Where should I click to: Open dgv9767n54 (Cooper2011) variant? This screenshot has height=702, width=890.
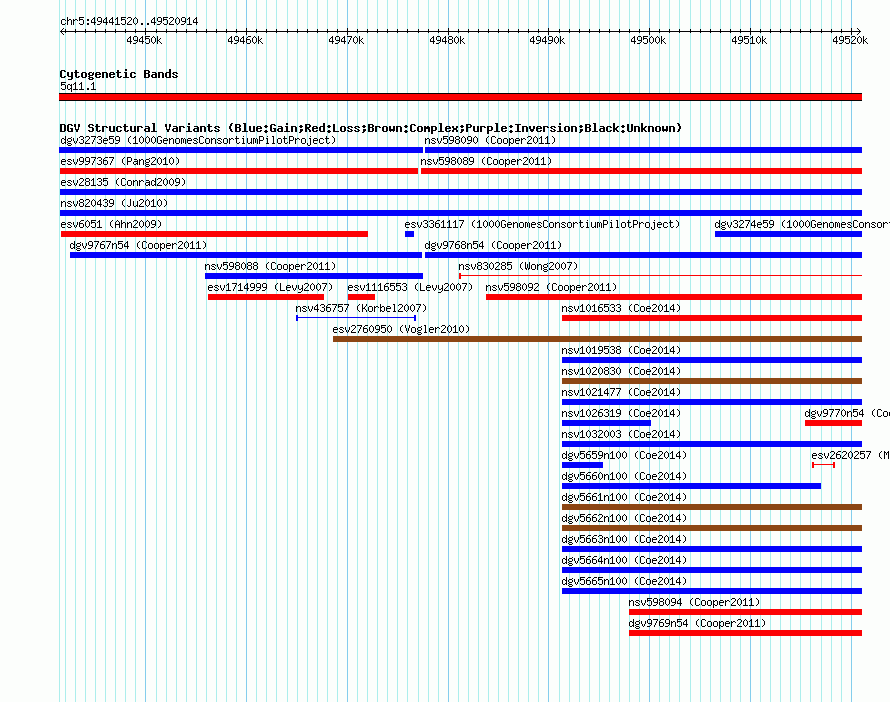tap(246, 255)
